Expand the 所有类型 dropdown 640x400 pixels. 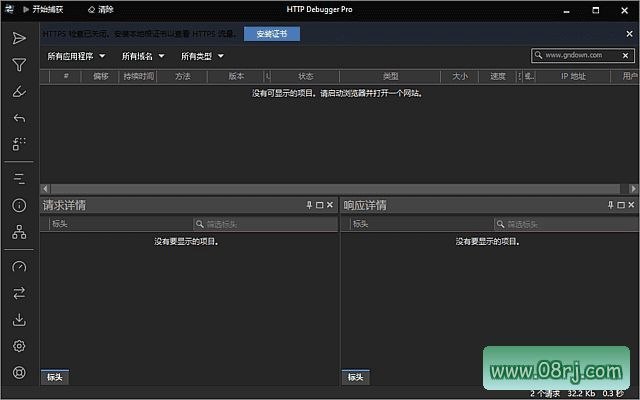click(202, 56)
